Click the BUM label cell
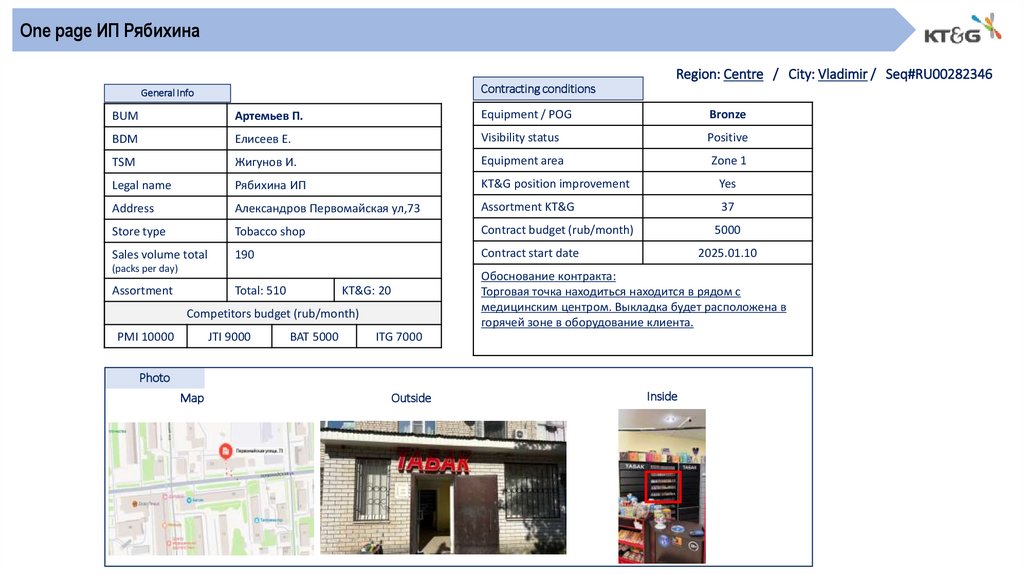Viewport: 1024px width, 574px height. [x=166, y=116]
